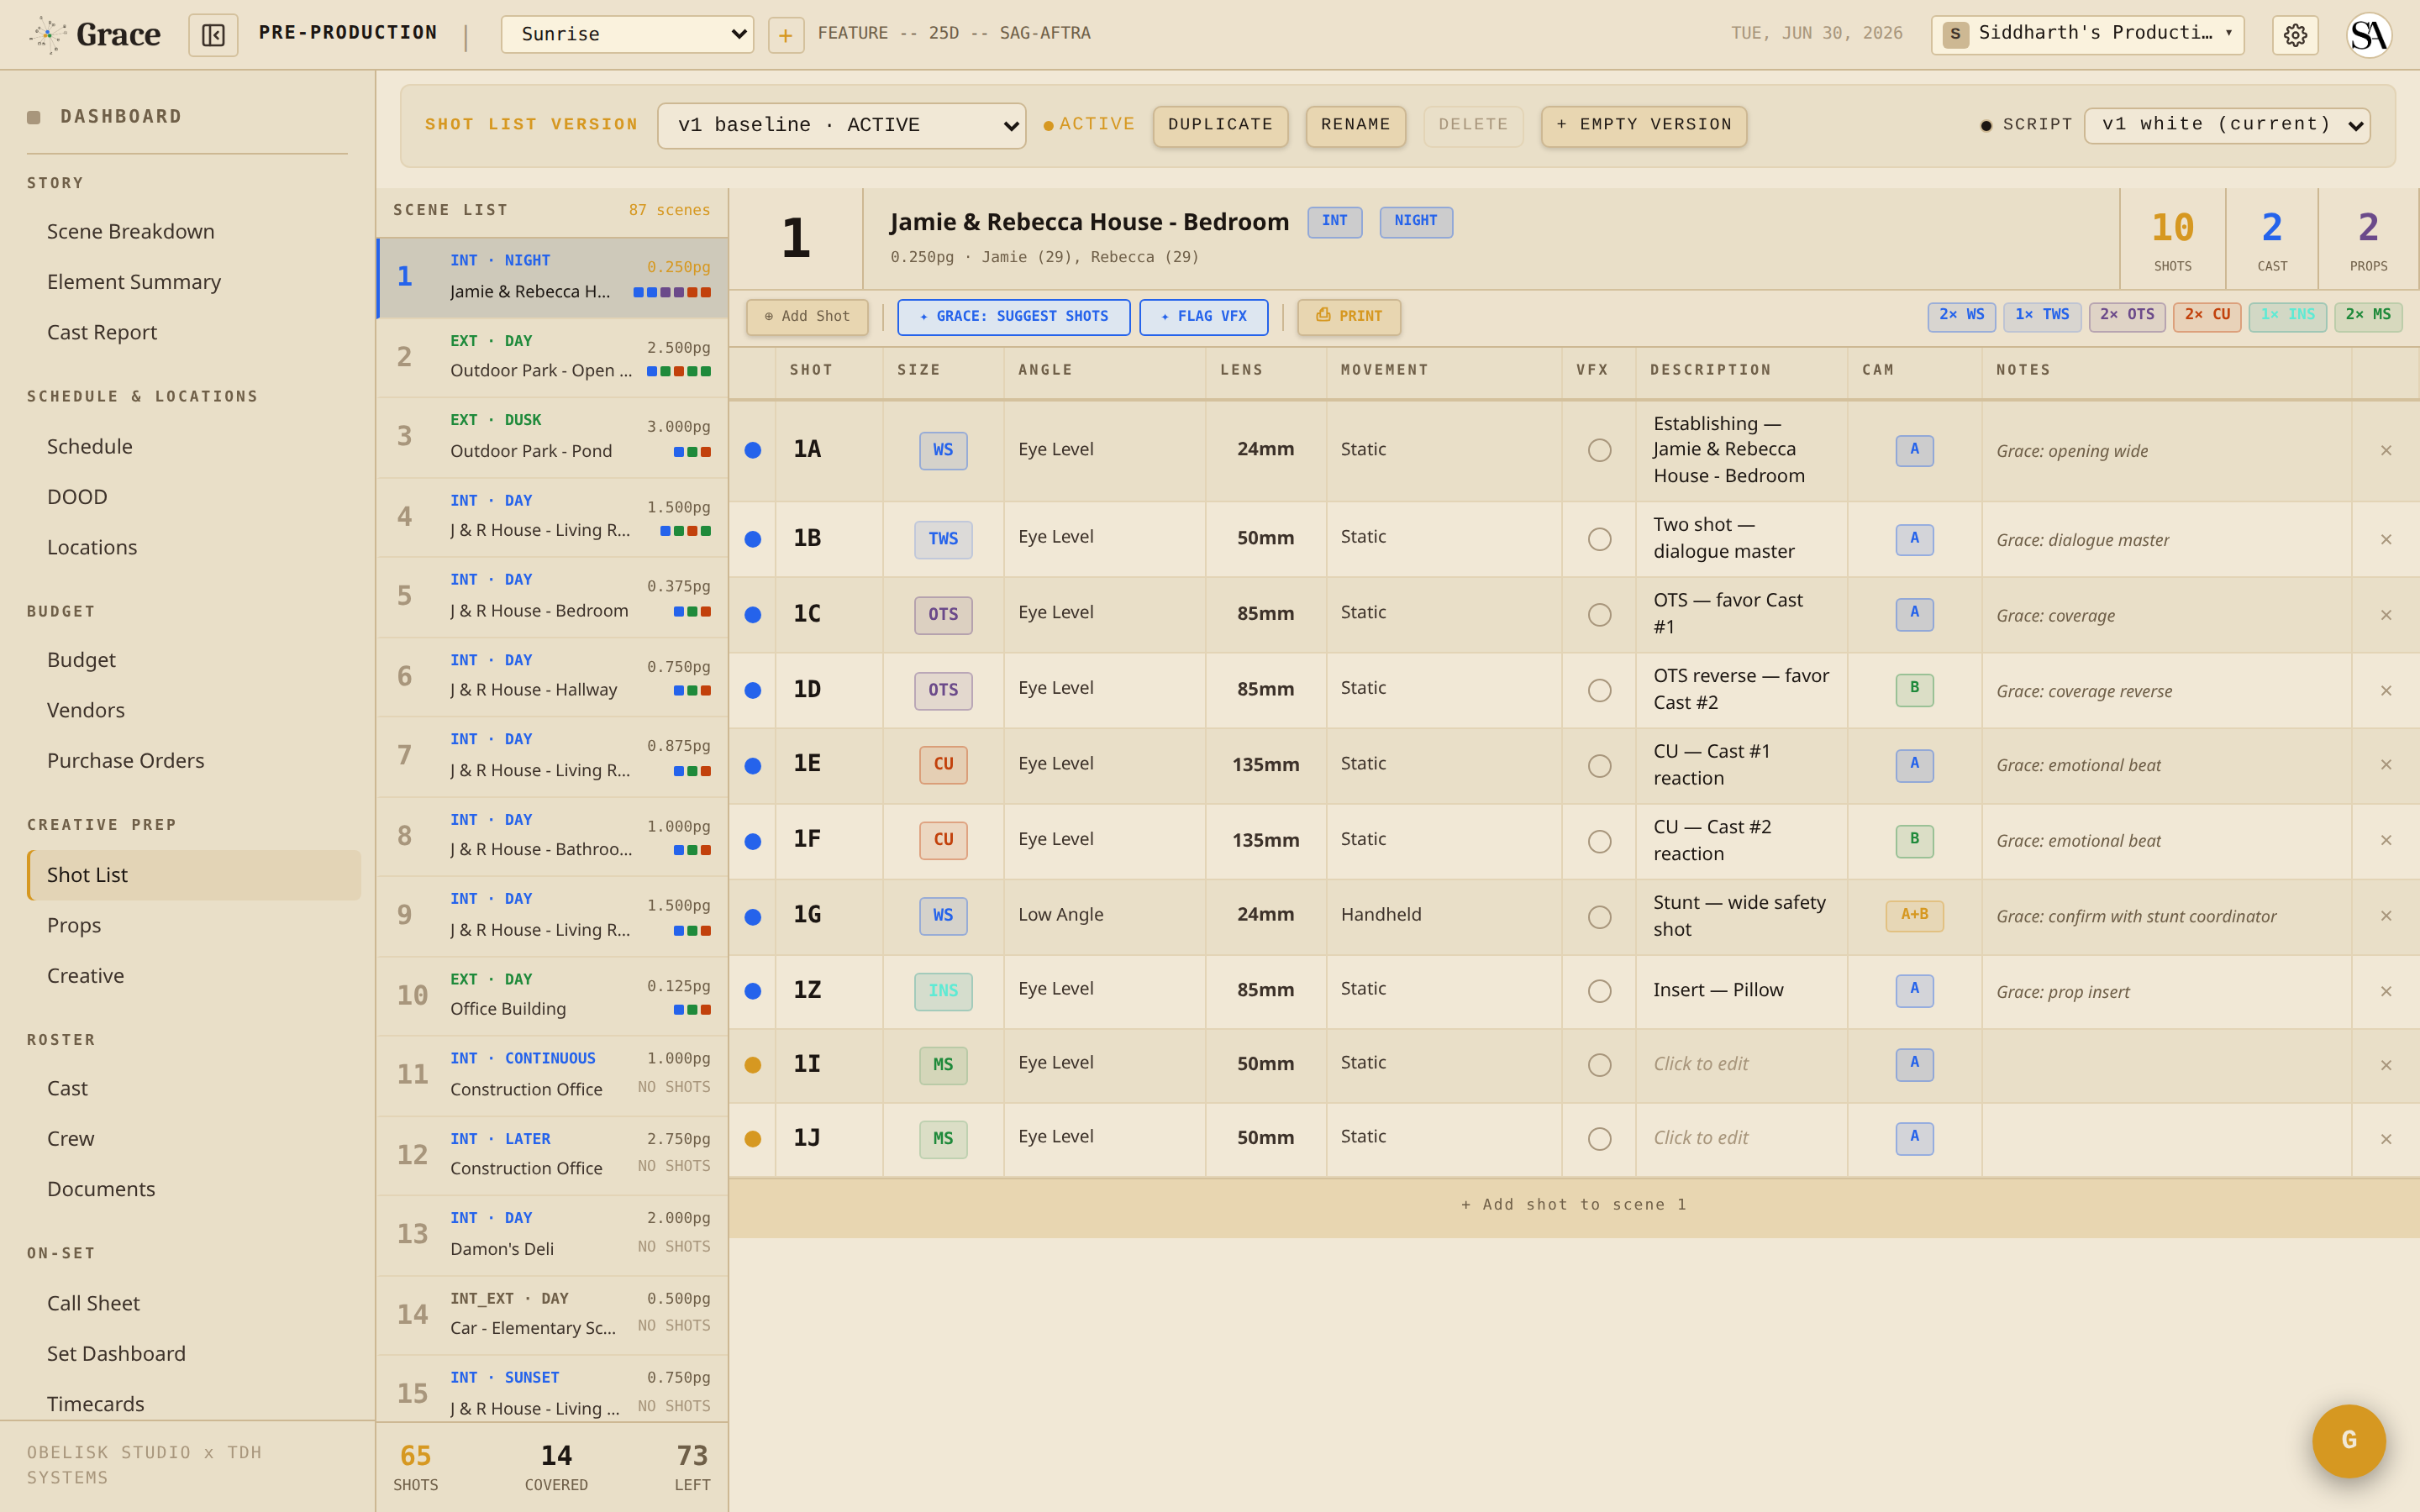Open script version dropdown
Image resolution: width=2420 pixels, height=1512 pixels.
pyautogui.click(x=2227, y=125)
